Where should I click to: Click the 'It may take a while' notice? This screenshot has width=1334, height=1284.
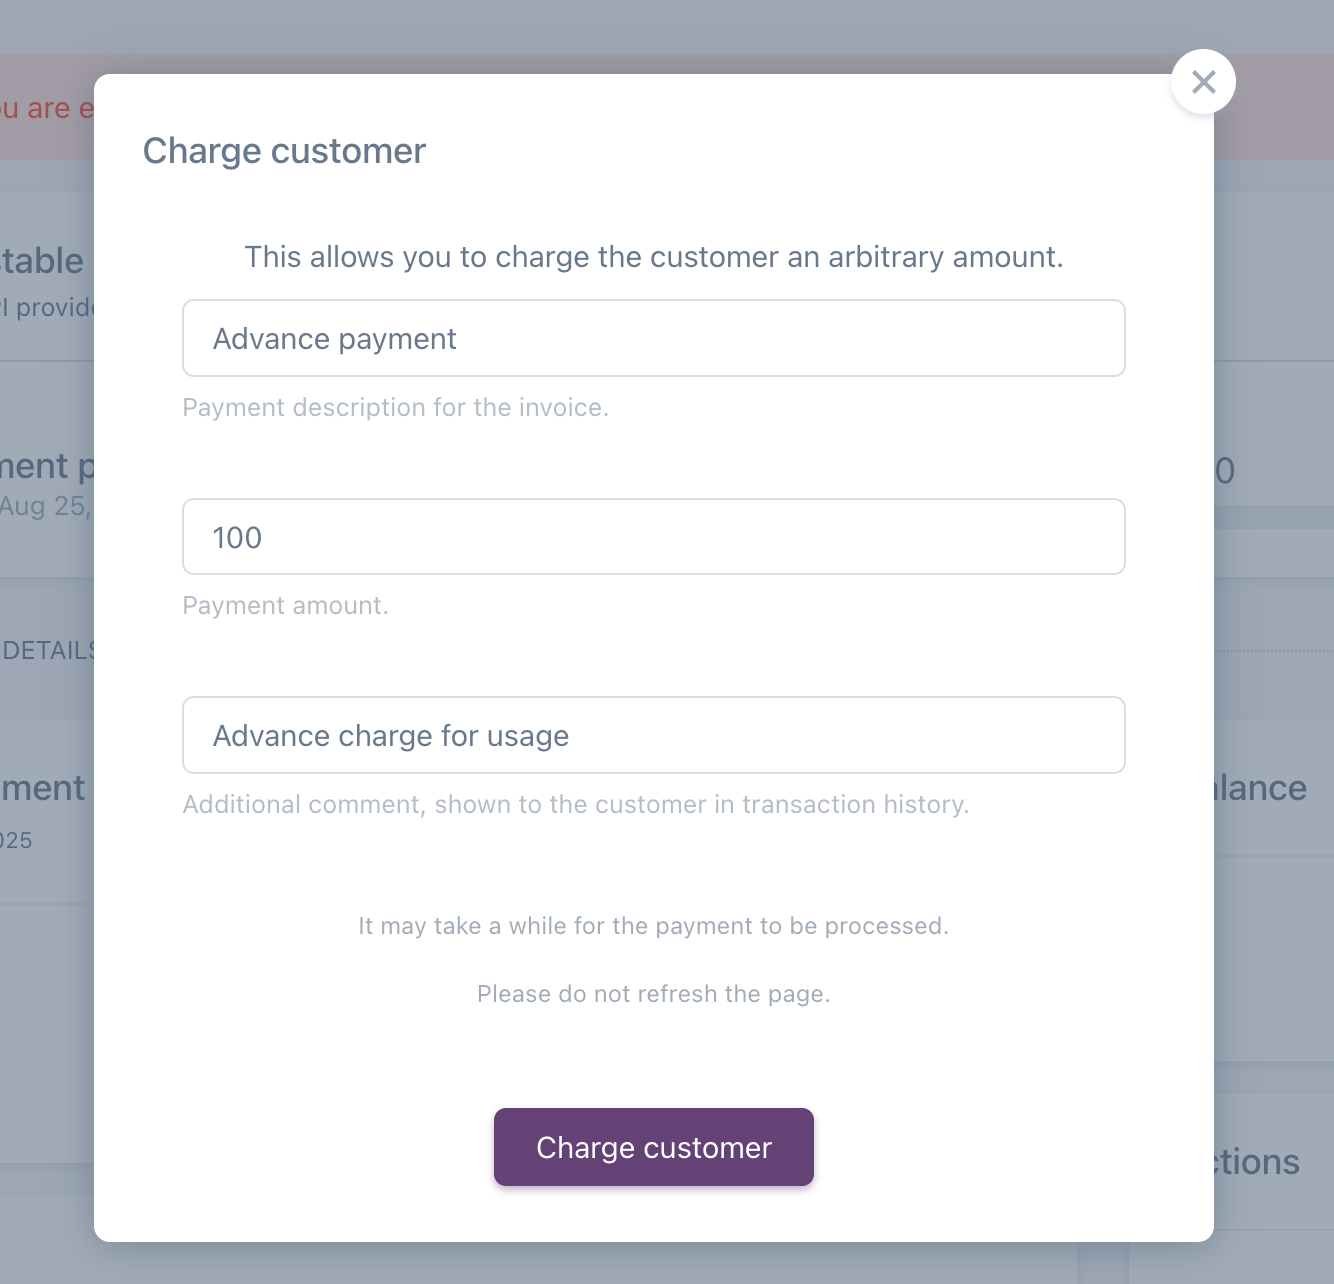pyautogui.click(x=653, y=926)
